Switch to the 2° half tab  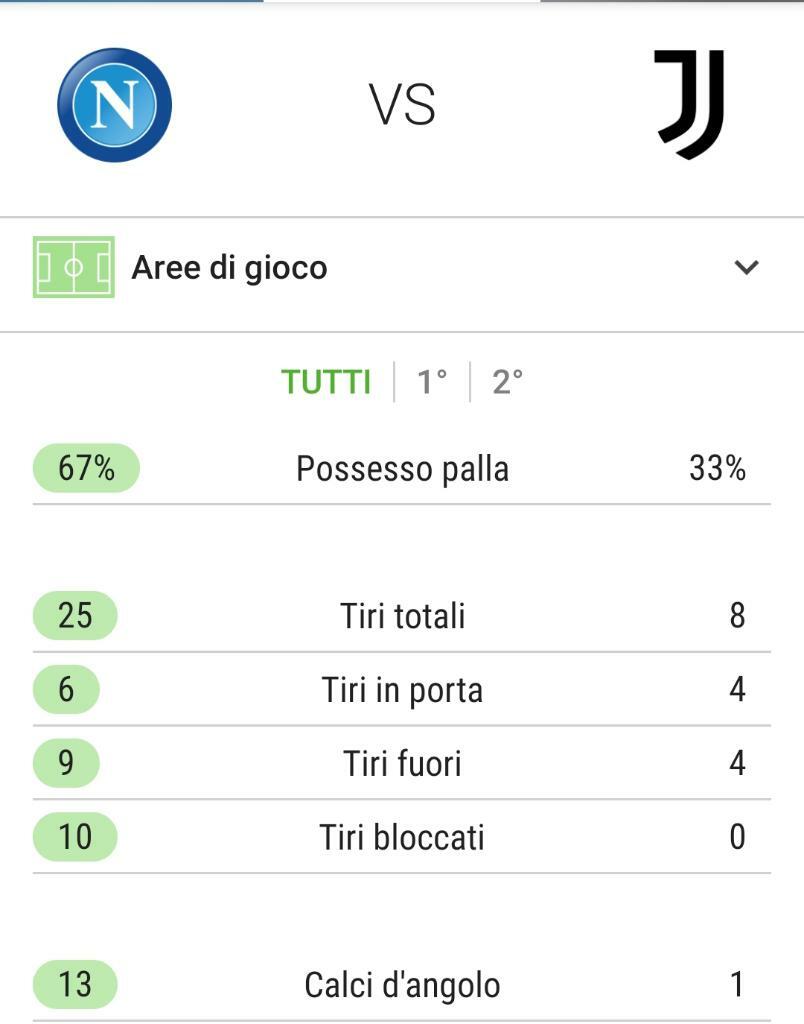click(x=507, y=382)
